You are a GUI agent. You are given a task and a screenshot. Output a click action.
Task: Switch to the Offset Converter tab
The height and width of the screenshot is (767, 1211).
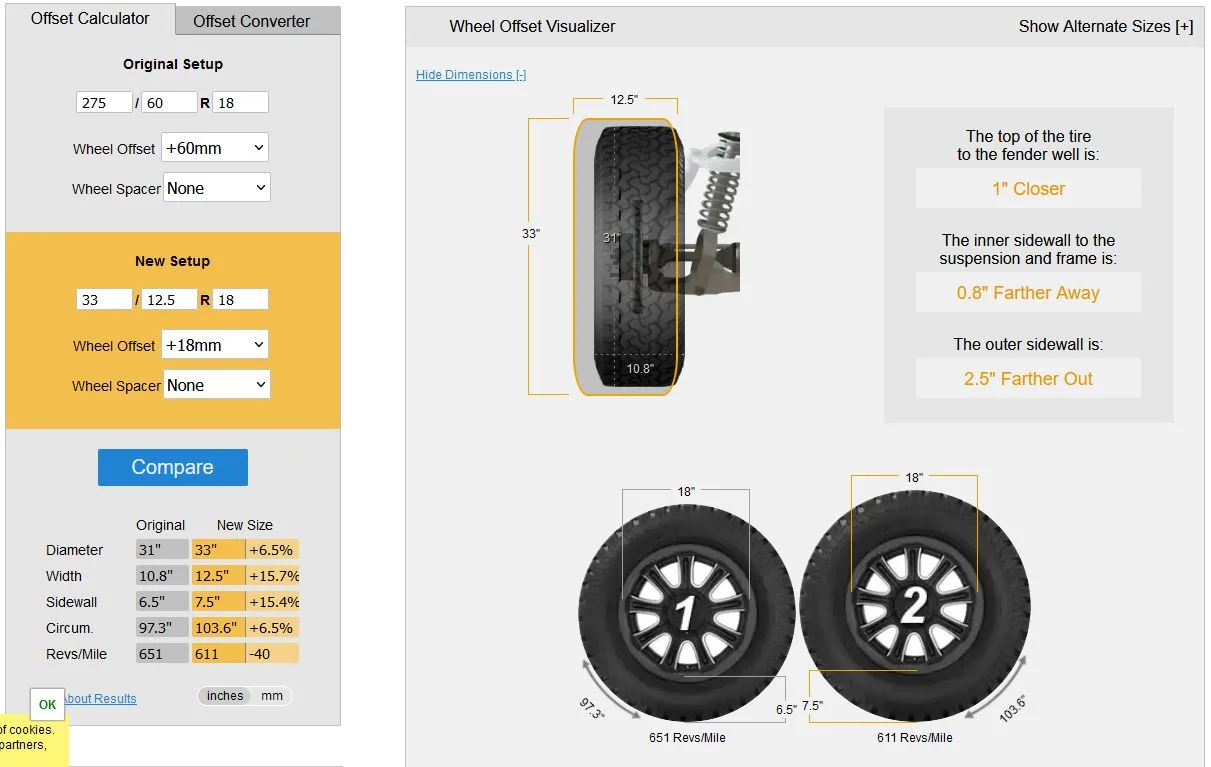click(252, 21)
